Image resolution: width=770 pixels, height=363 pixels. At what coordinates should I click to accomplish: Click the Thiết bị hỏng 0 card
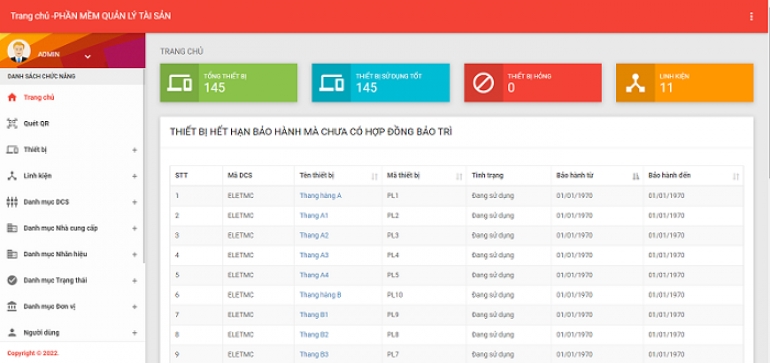533,83
